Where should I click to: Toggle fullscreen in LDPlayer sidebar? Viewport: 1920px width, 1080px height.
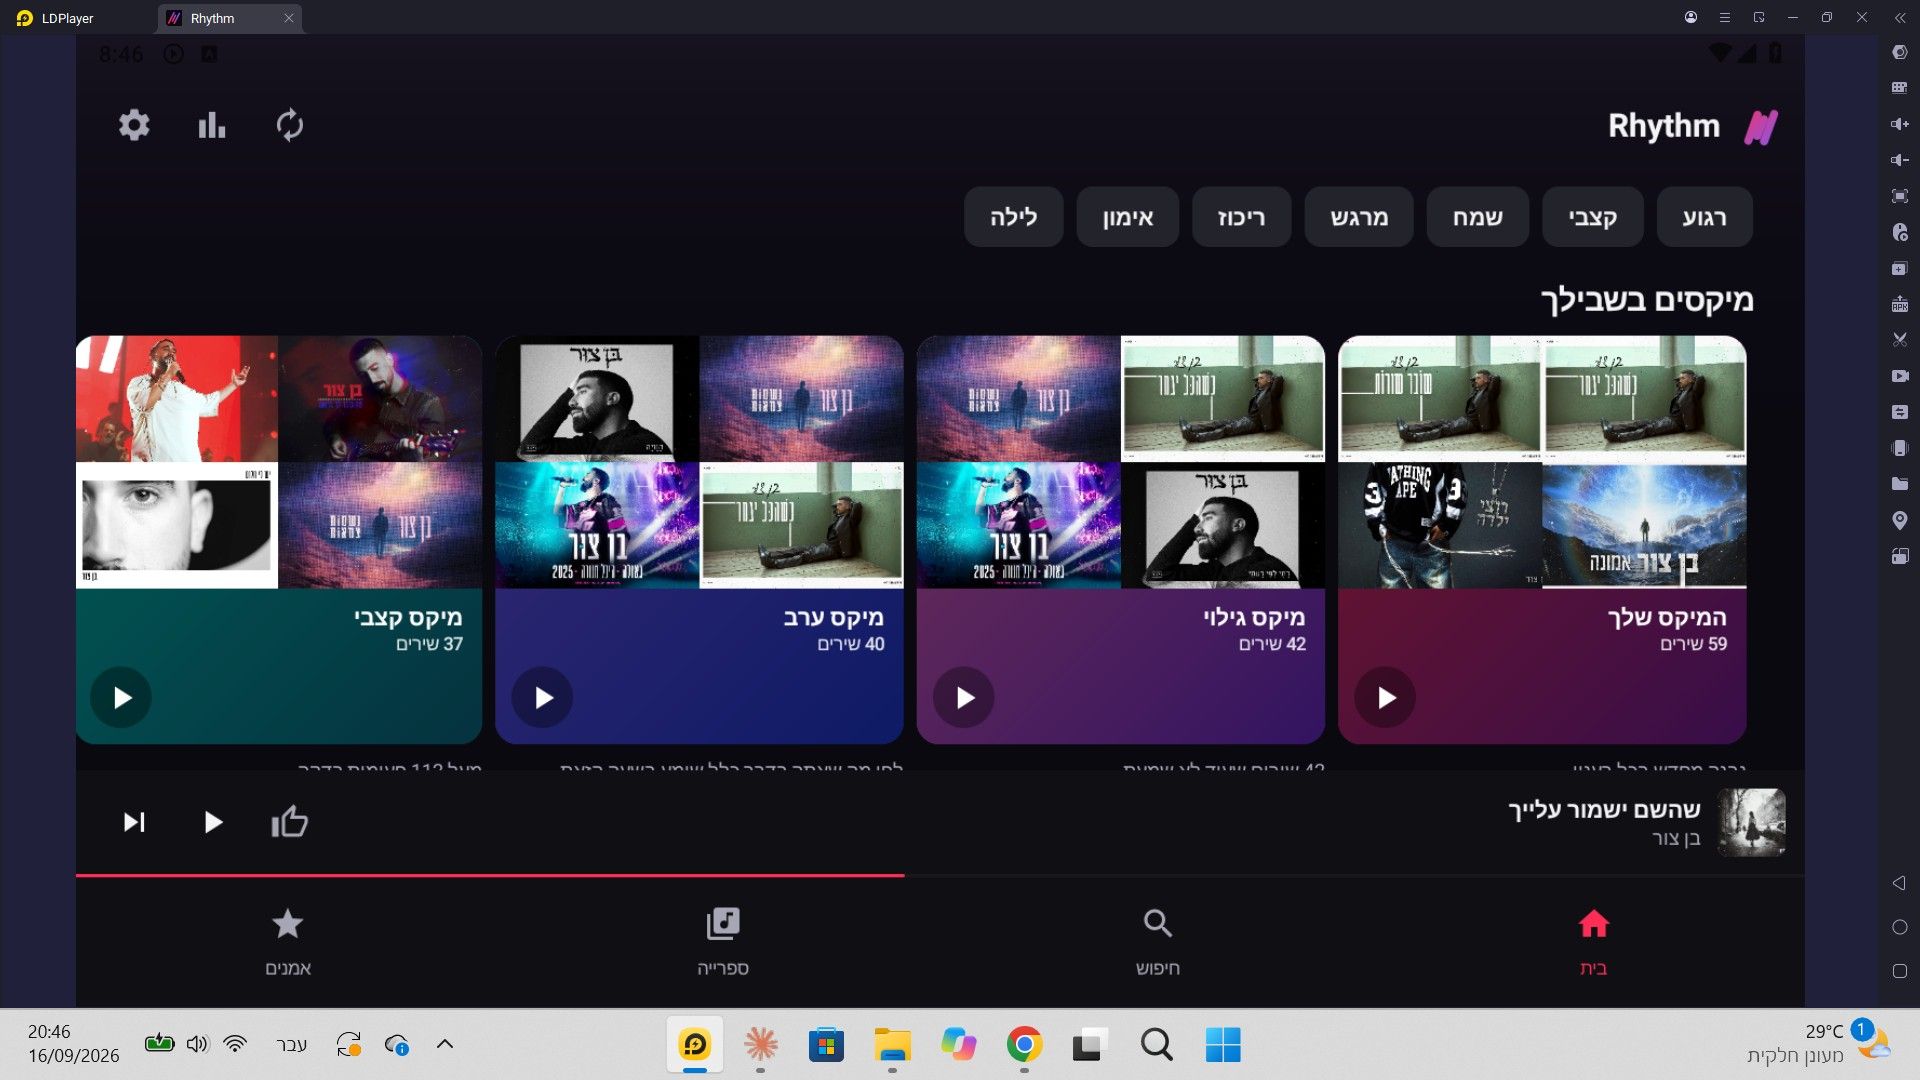pyautogui.click(x=1900, y=196)
